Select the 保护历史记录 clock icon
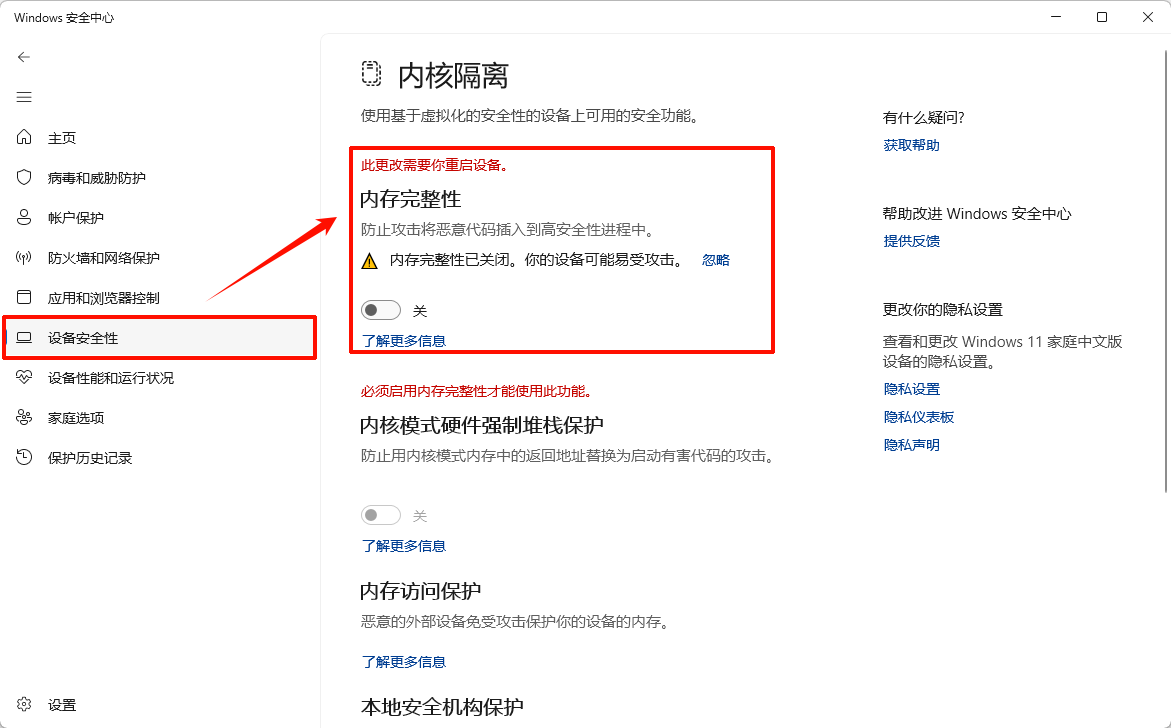The width and height of the screenshot is (1171, 728). coord(22,457)
